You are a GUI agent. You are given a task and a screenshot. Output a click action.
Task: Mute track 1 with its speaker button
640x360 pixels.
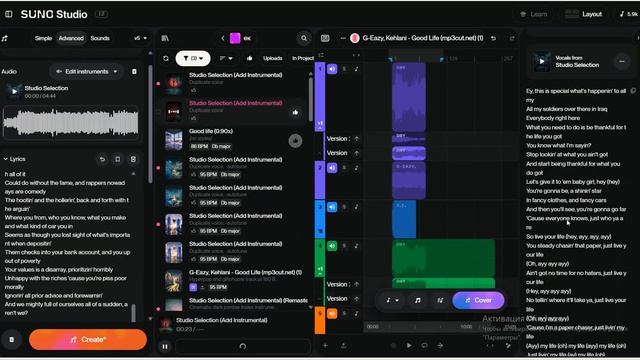(332, 69)
